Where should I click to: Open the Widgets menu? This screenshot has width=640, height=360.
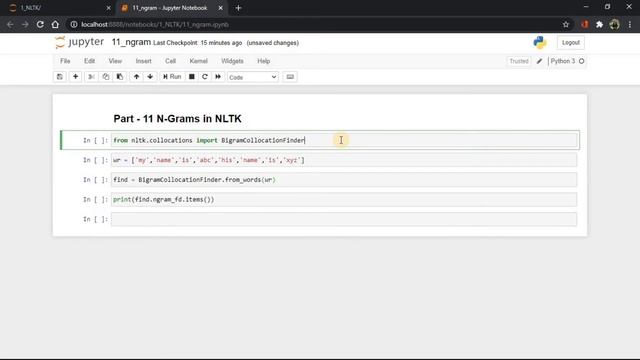tap(232, 61)
